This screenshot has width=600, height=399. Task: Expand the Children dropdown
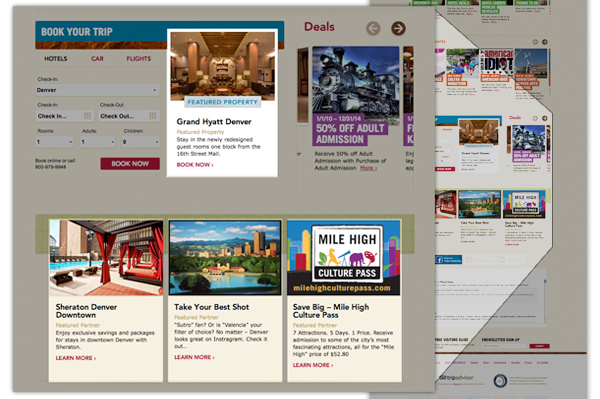click(x=140, y=142)
